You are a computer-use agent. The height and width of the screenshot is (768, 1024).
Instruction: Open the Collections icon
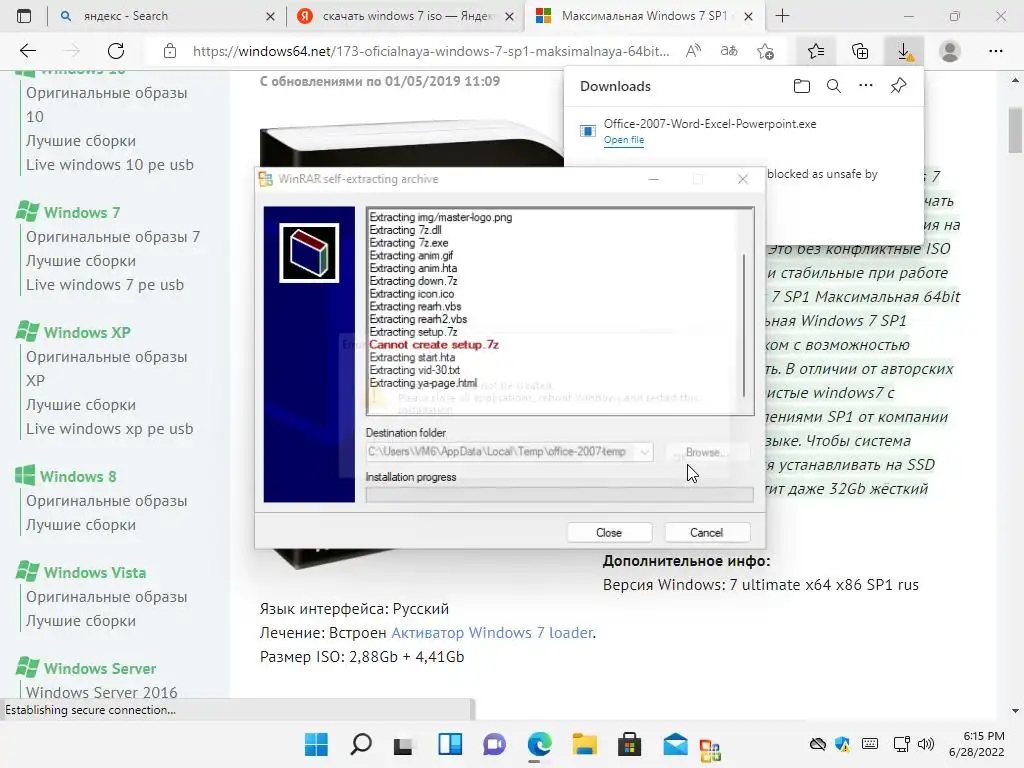(860, 51)
